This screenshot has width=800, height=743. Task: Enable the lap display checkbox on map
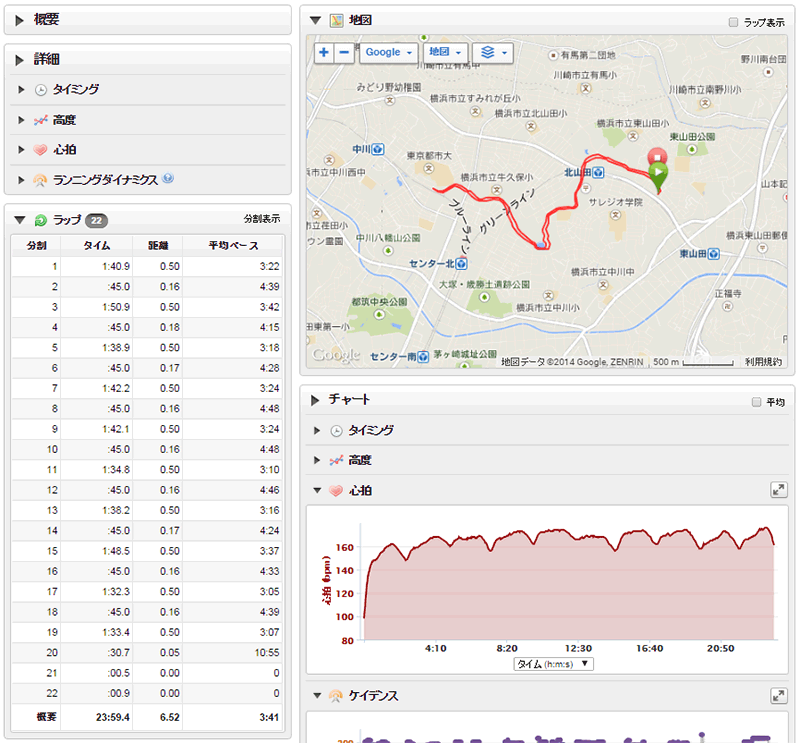tap(734, 21)
